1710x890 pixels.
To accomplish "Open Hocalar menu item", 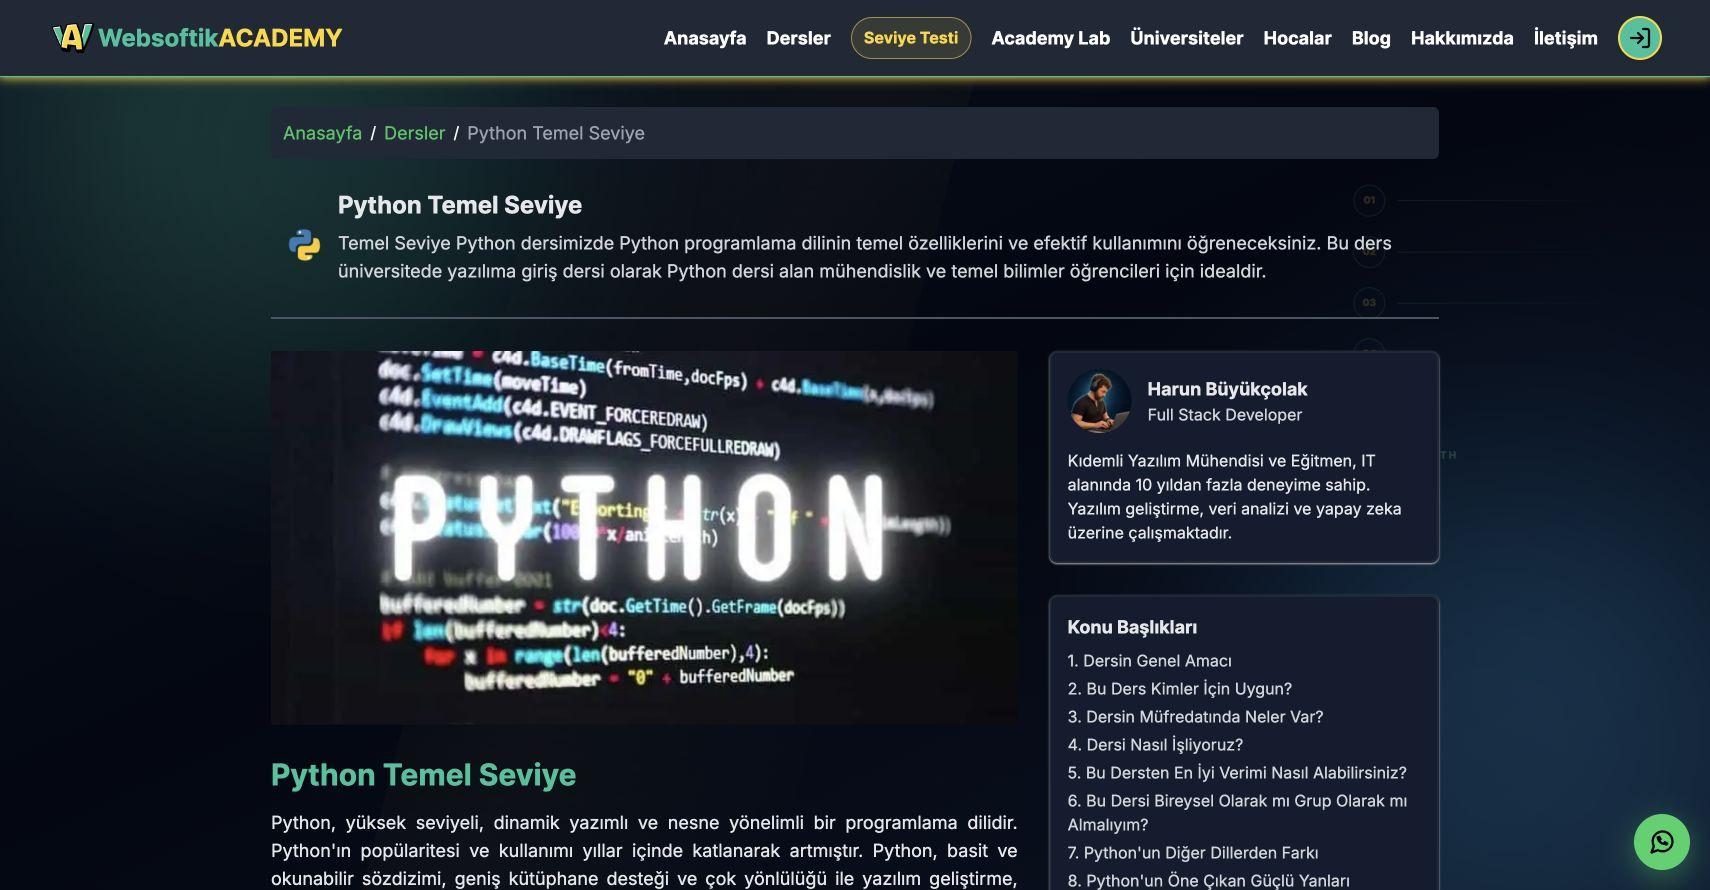I will [x=1297, y=38].
